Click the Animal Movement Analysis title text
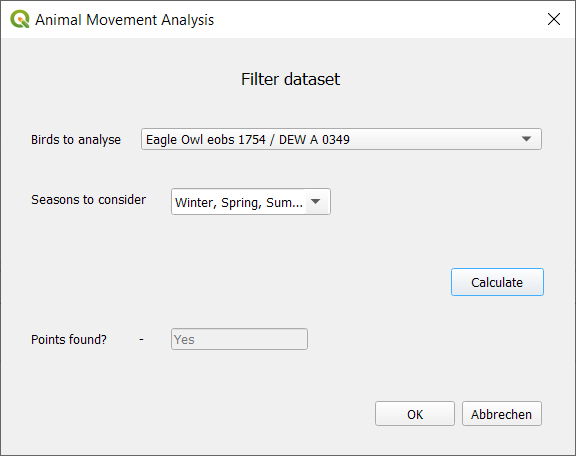576x456 pixels. click(x=124, y=20)
